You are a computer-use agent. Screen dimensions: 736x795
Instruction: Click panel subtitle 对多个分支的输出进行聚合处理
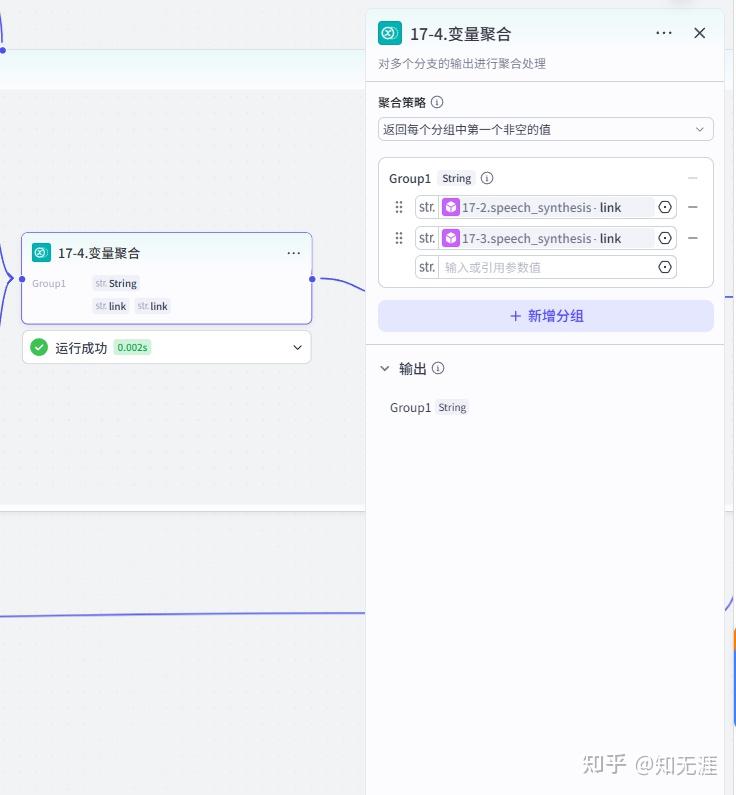[x=462, y=64]
